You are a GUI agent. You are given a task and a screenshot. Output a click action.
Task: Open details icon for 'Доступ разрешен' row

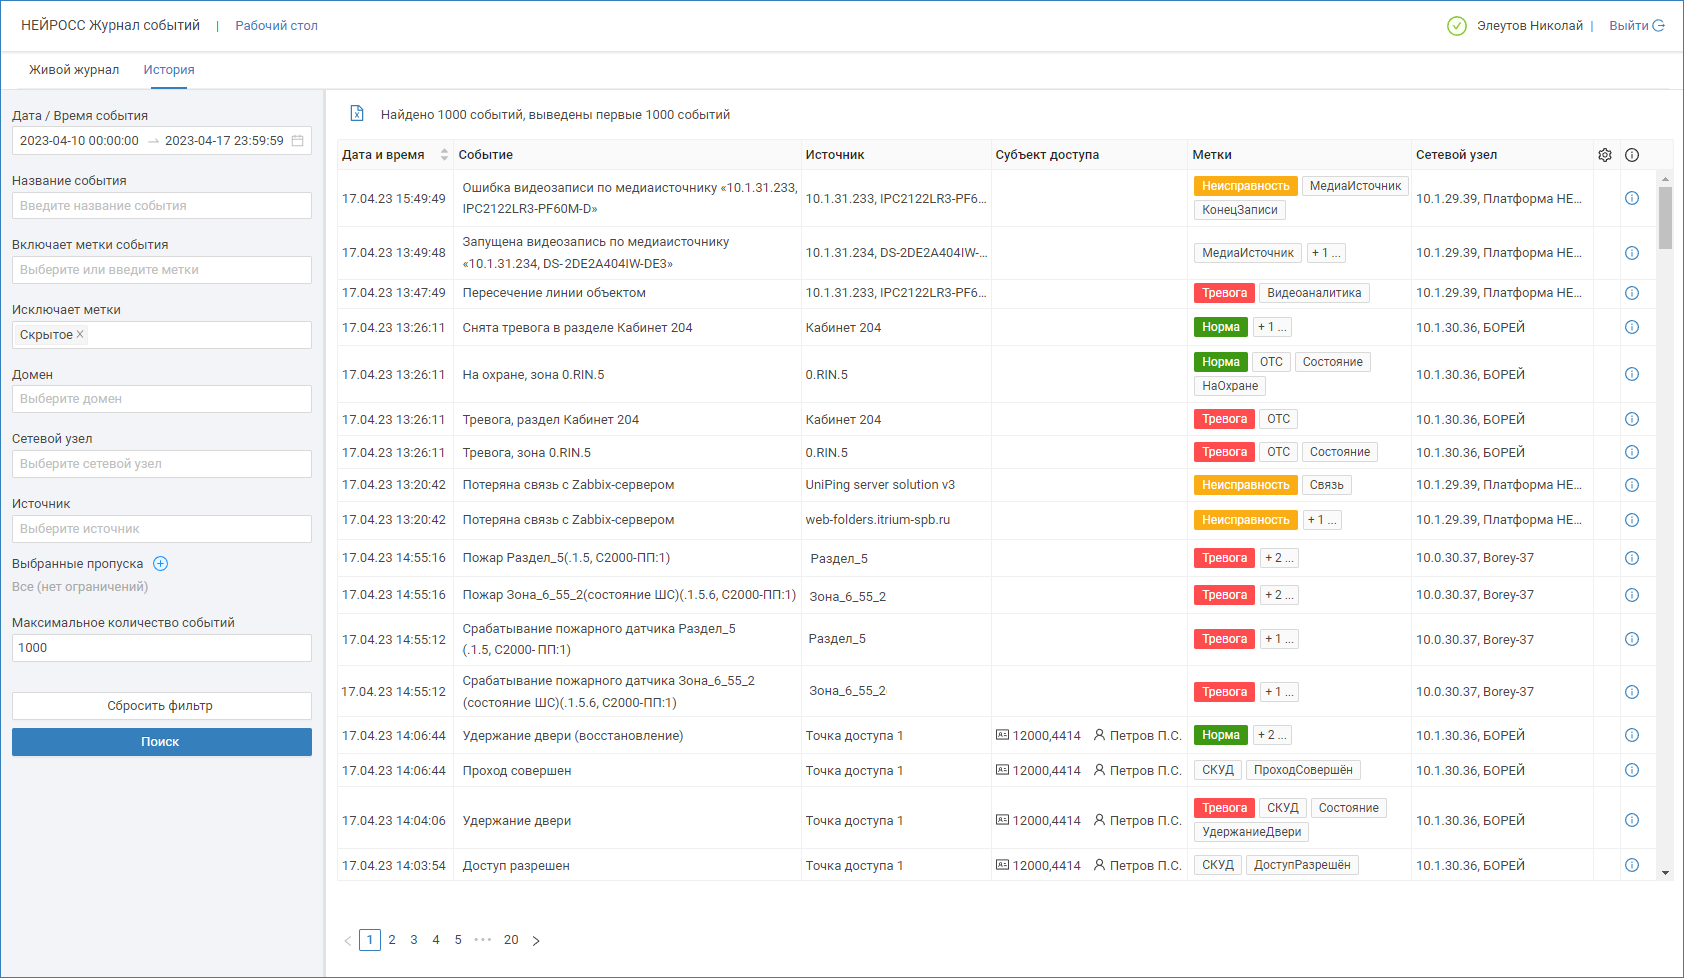pos(1632,865)
